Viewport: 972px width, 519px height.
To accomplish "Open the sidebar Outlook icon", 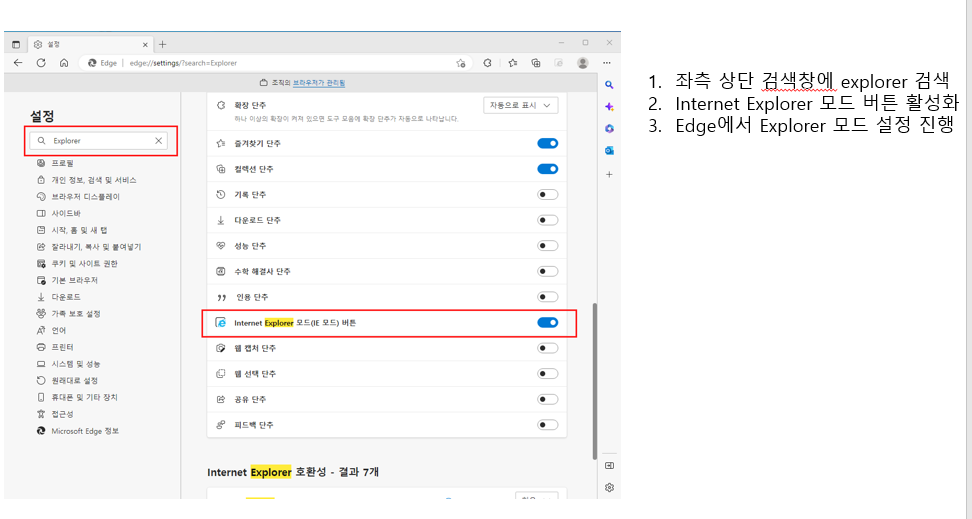I will pyautogui.click(x=609, y=151).
